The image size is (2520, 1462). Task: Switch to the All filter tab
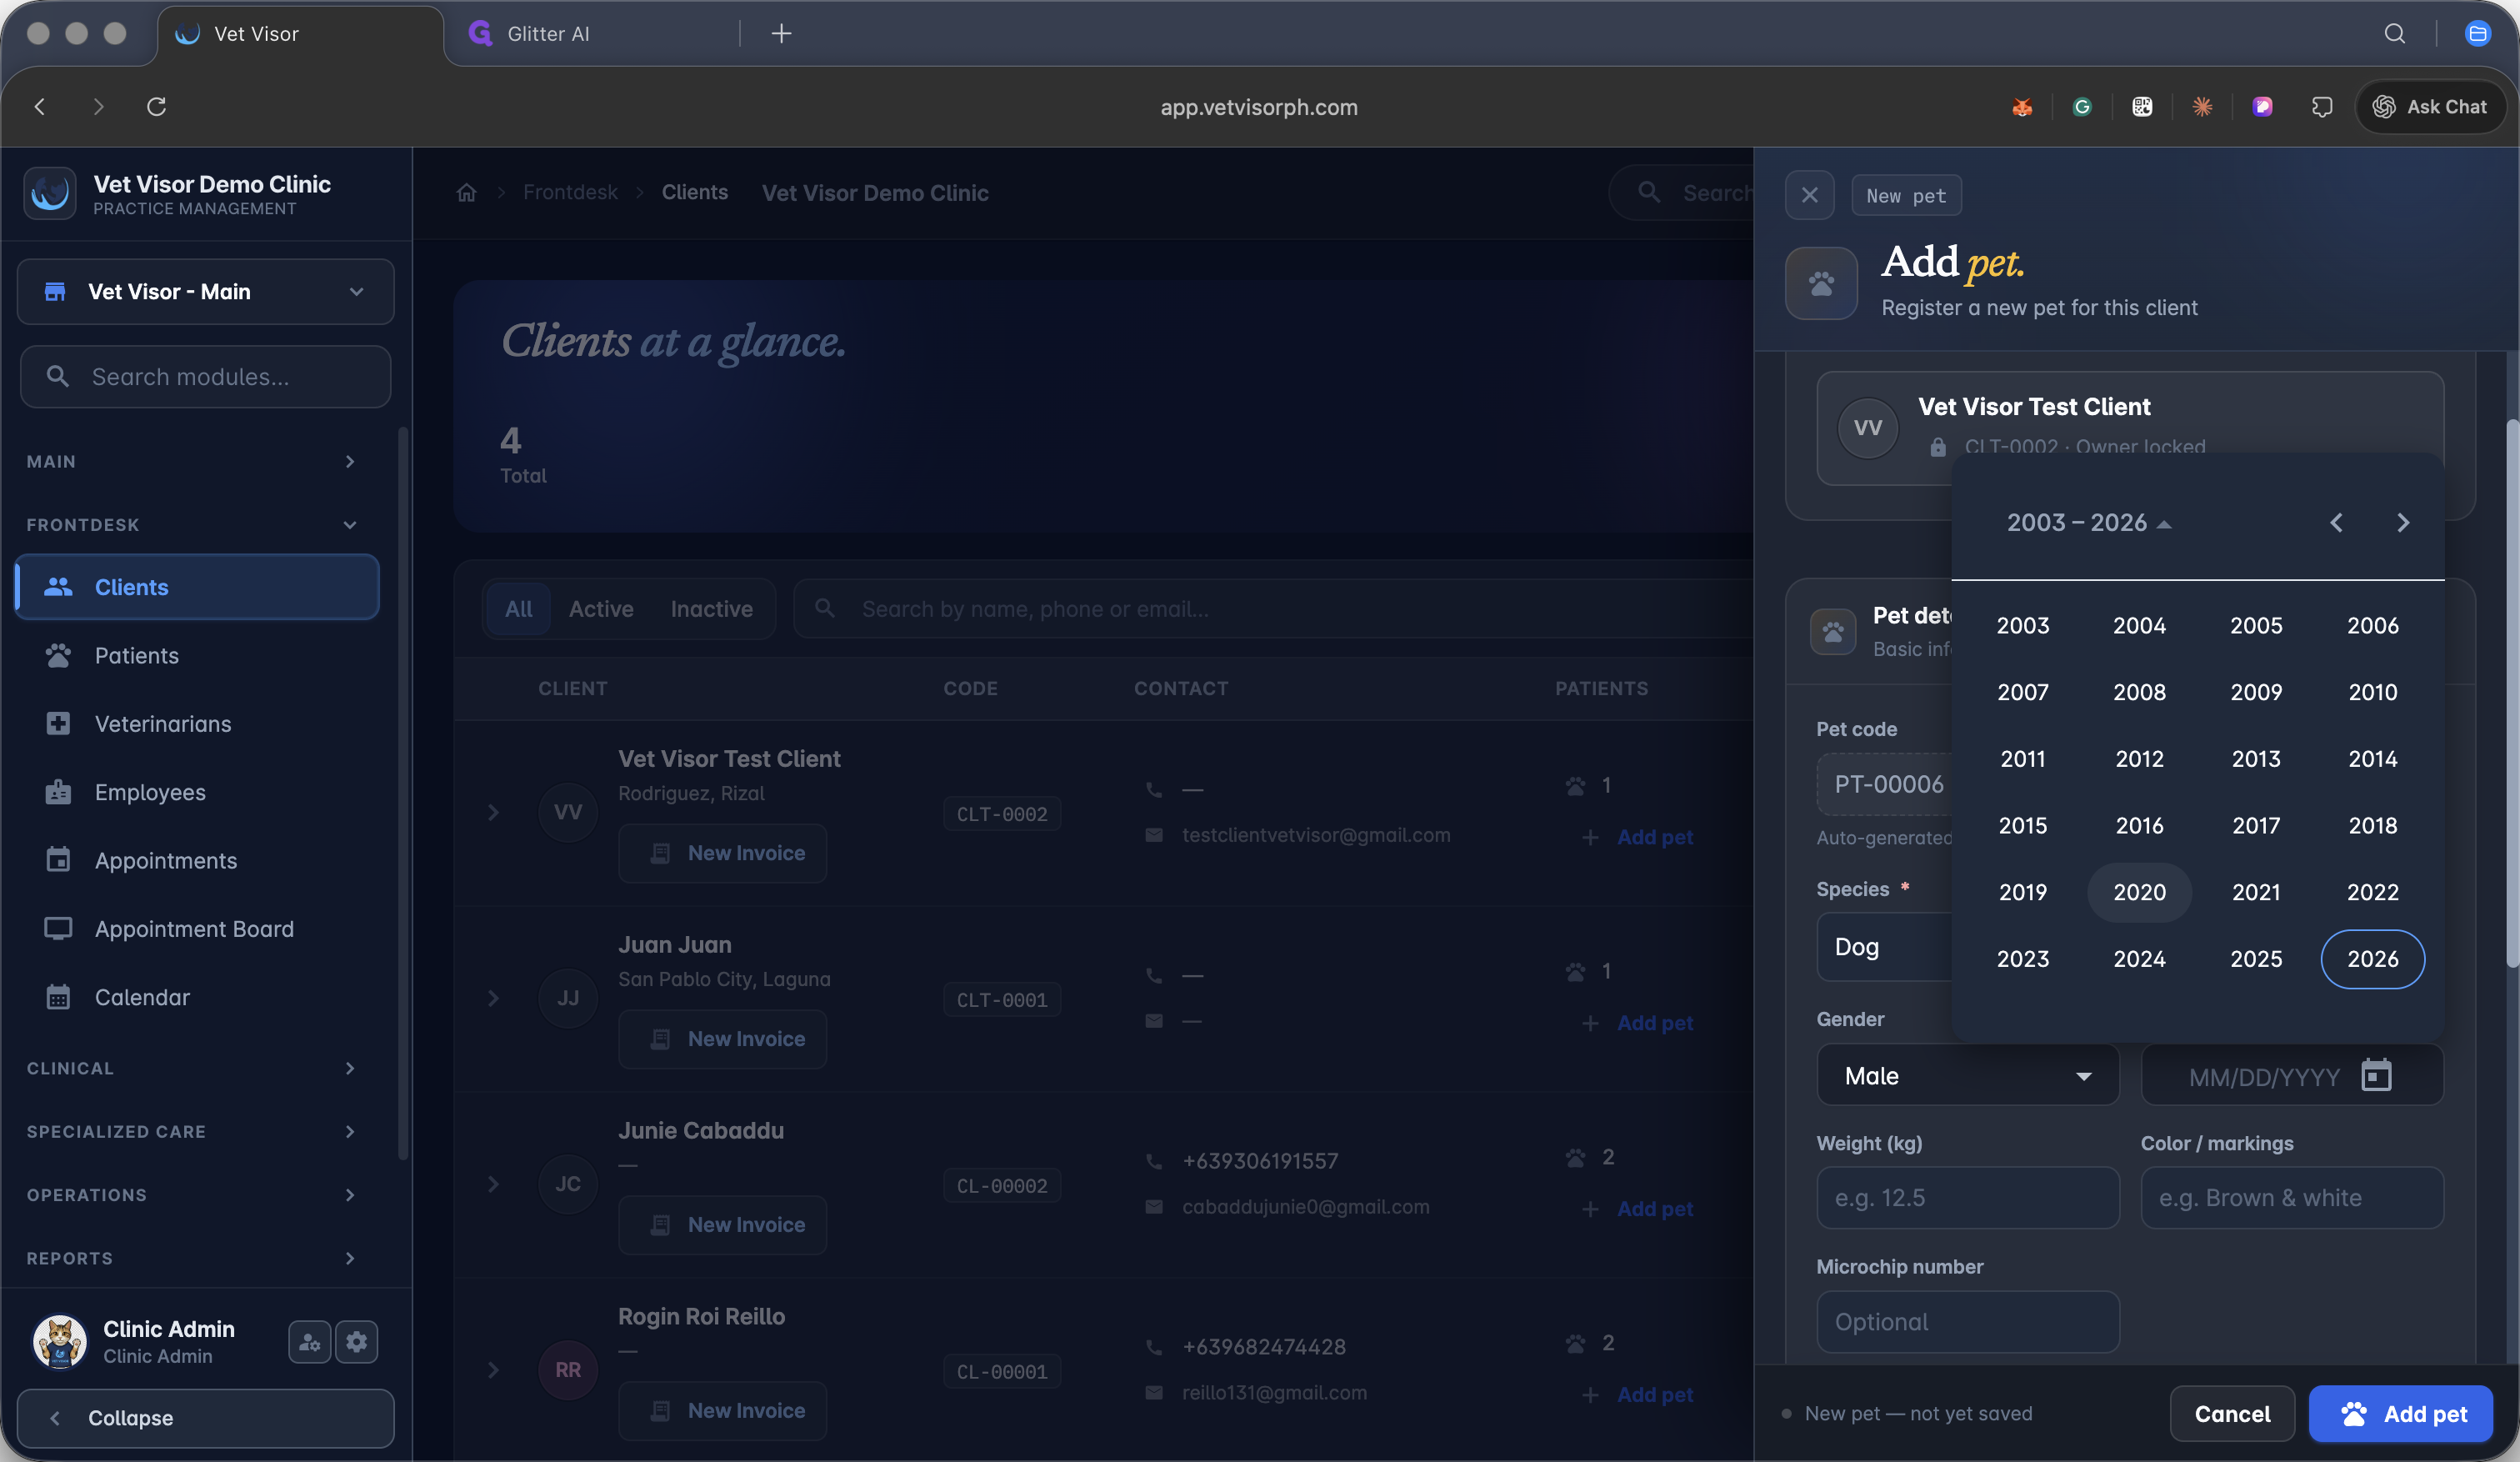[518, 609]
